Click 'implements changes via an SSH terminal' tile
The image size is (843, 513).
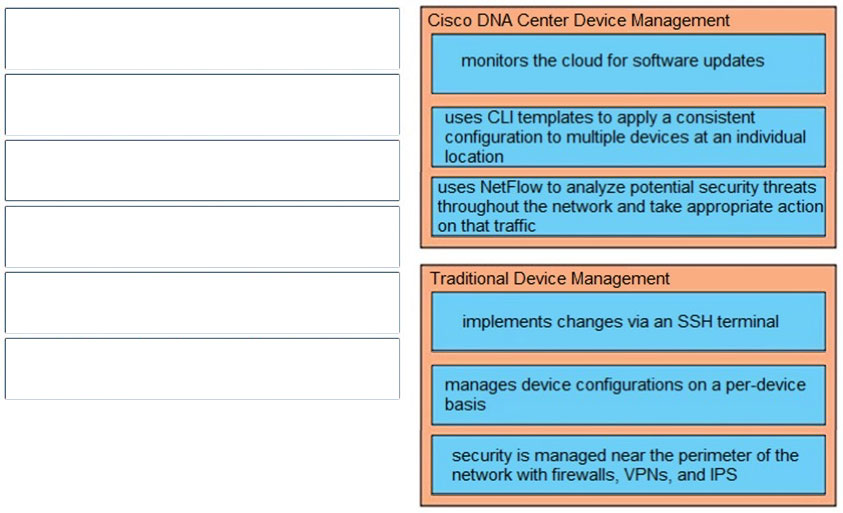tap(628, 322)
